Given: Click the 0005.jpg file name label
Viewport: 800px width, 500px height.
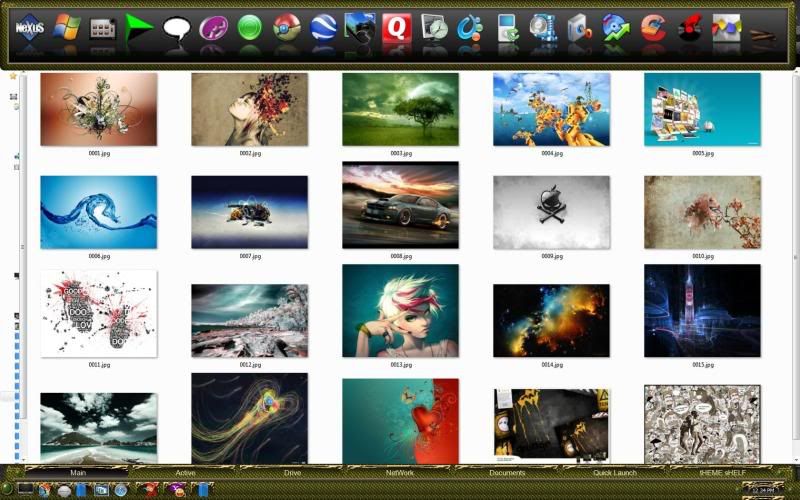Looking at the screenshot, I should pyautogui.click(x=703, y=153).
